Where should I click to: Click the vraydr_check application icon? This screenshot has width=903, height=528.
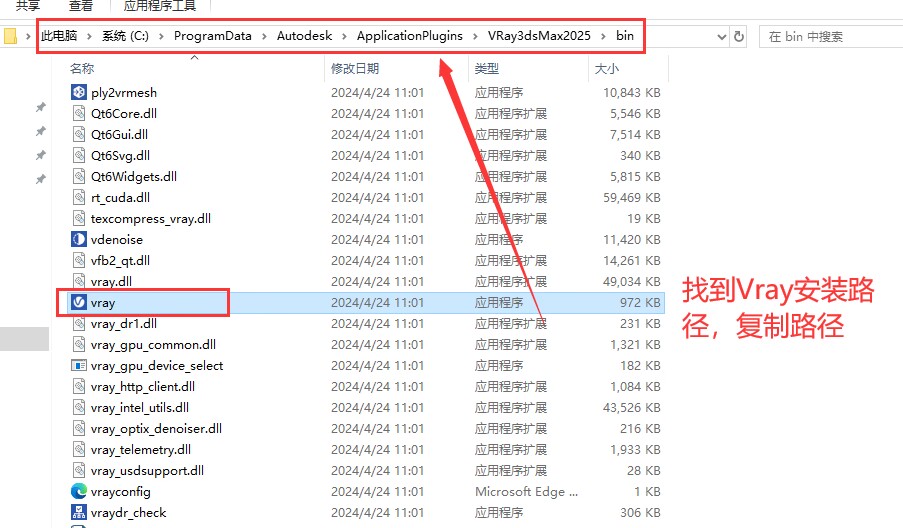[79, 512]
